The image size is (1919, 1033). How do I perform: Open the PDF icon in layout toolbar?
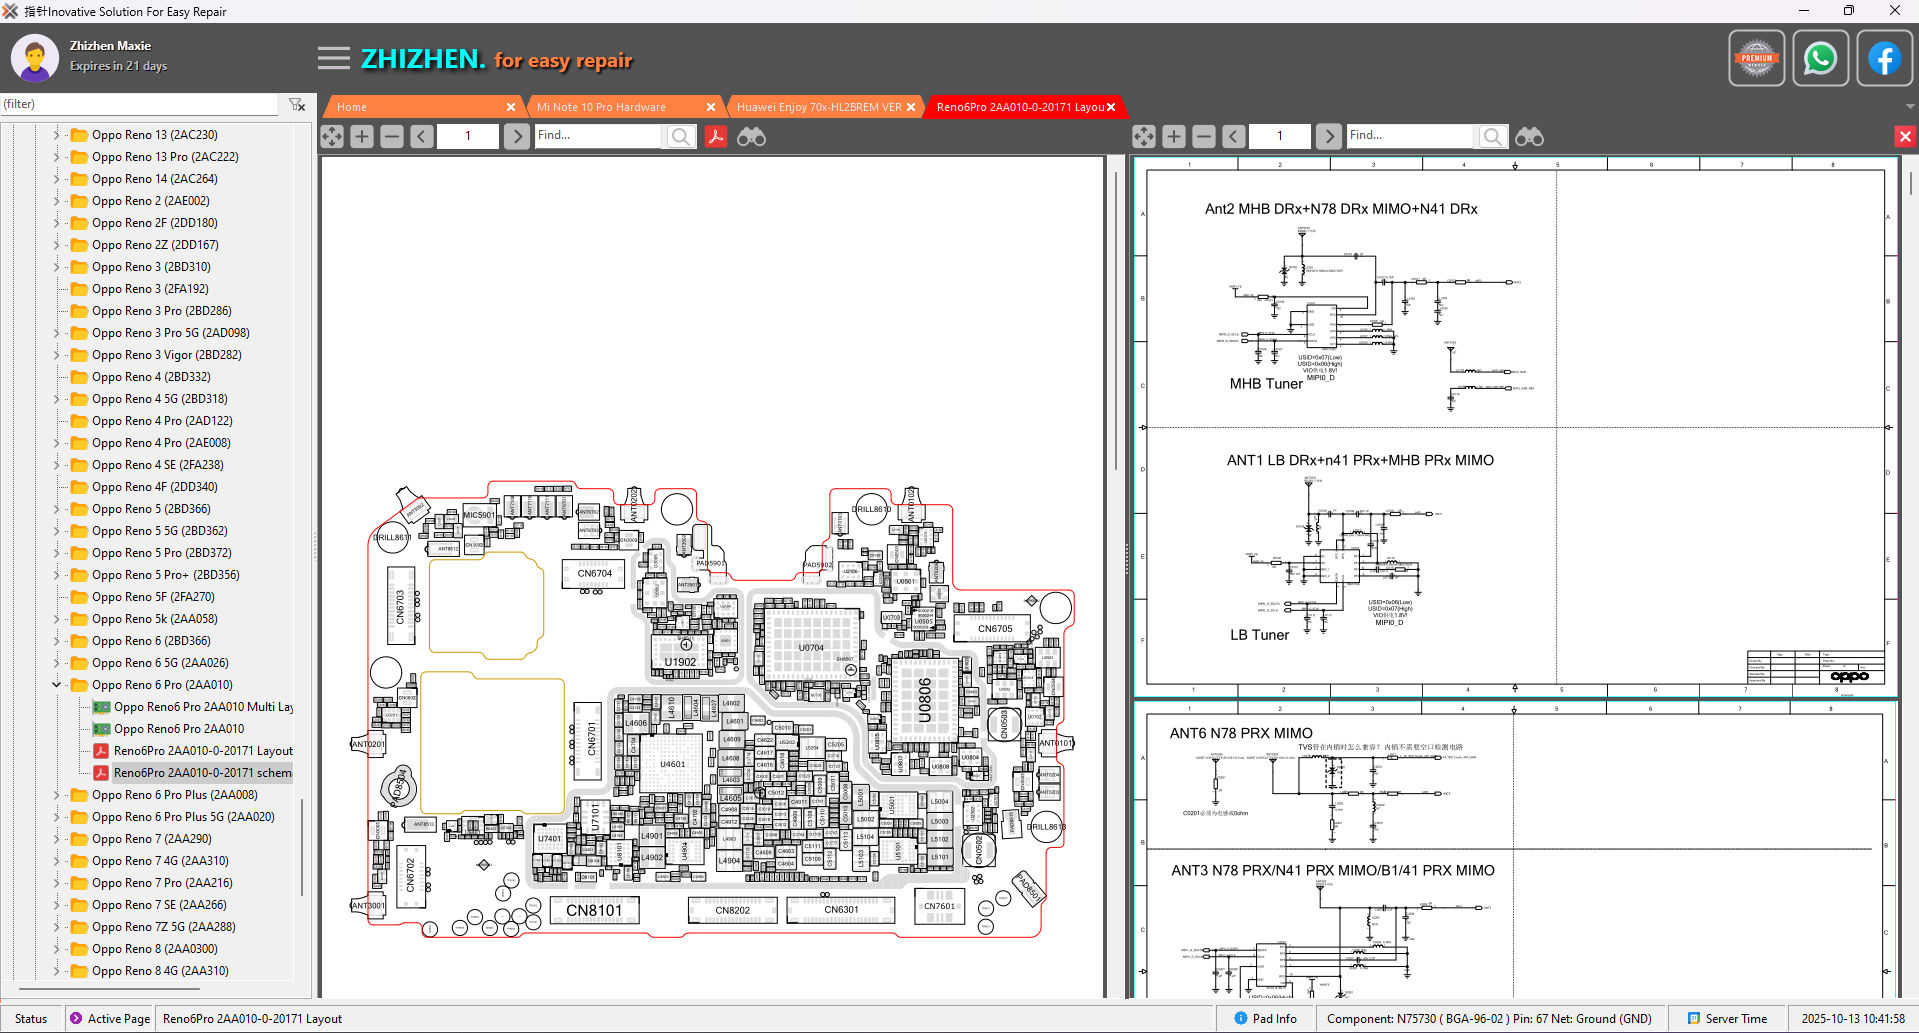716,136
